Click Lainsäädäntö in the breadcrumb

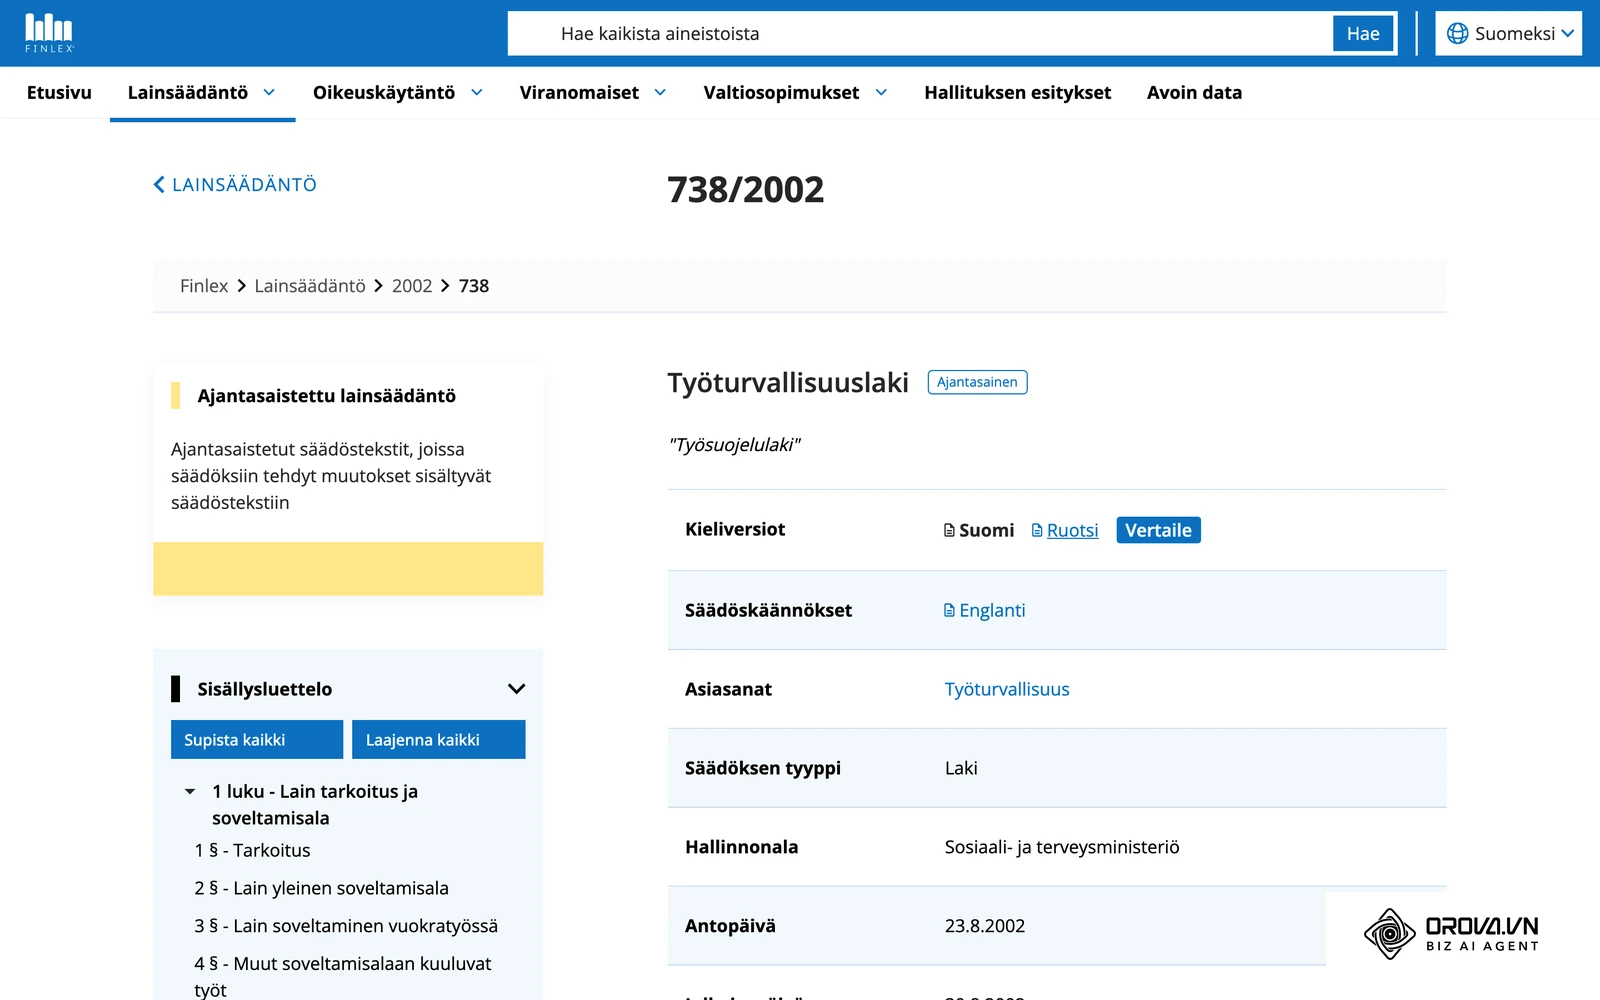tap(310, 286)
